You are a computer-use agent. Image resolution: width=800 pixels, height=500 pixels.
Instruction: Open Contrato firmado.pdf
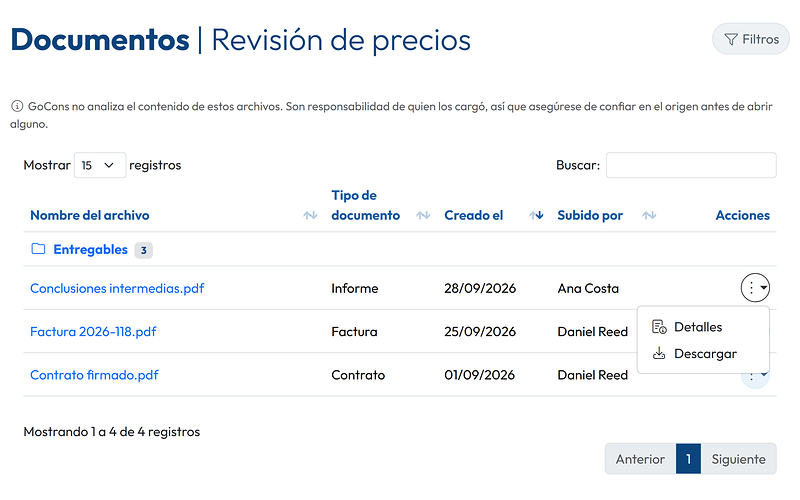(x=94, y=375)
